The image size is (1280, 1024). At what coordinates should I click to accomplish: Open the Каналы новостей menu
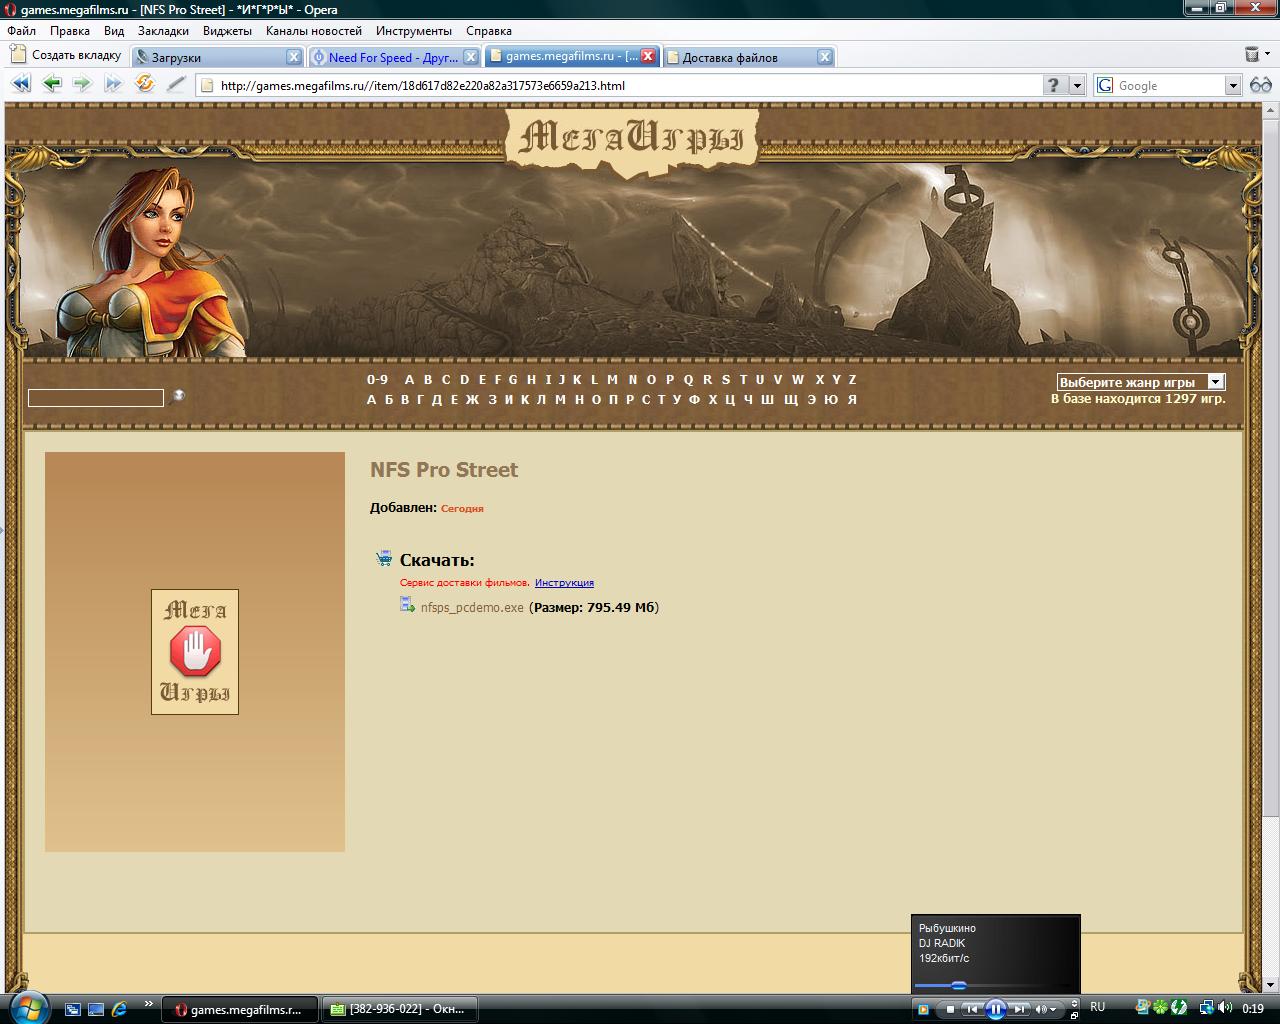tap(314, 31)
